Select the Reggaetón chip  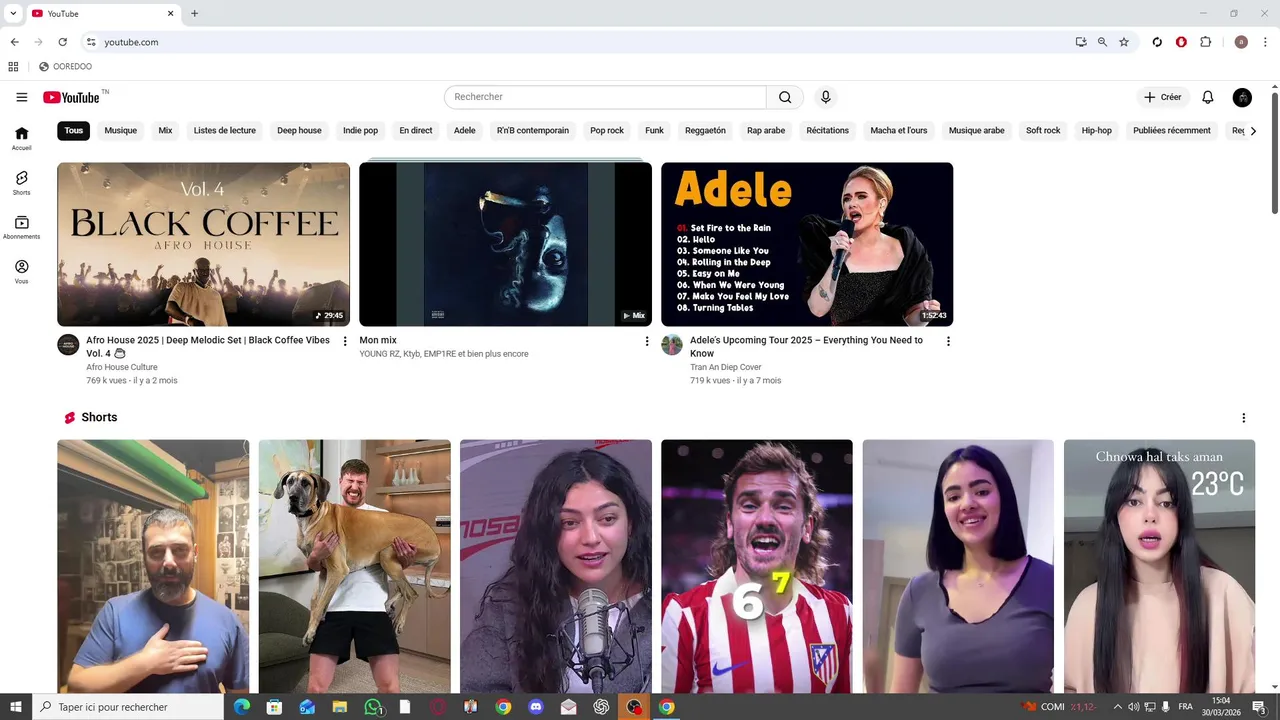705,130
